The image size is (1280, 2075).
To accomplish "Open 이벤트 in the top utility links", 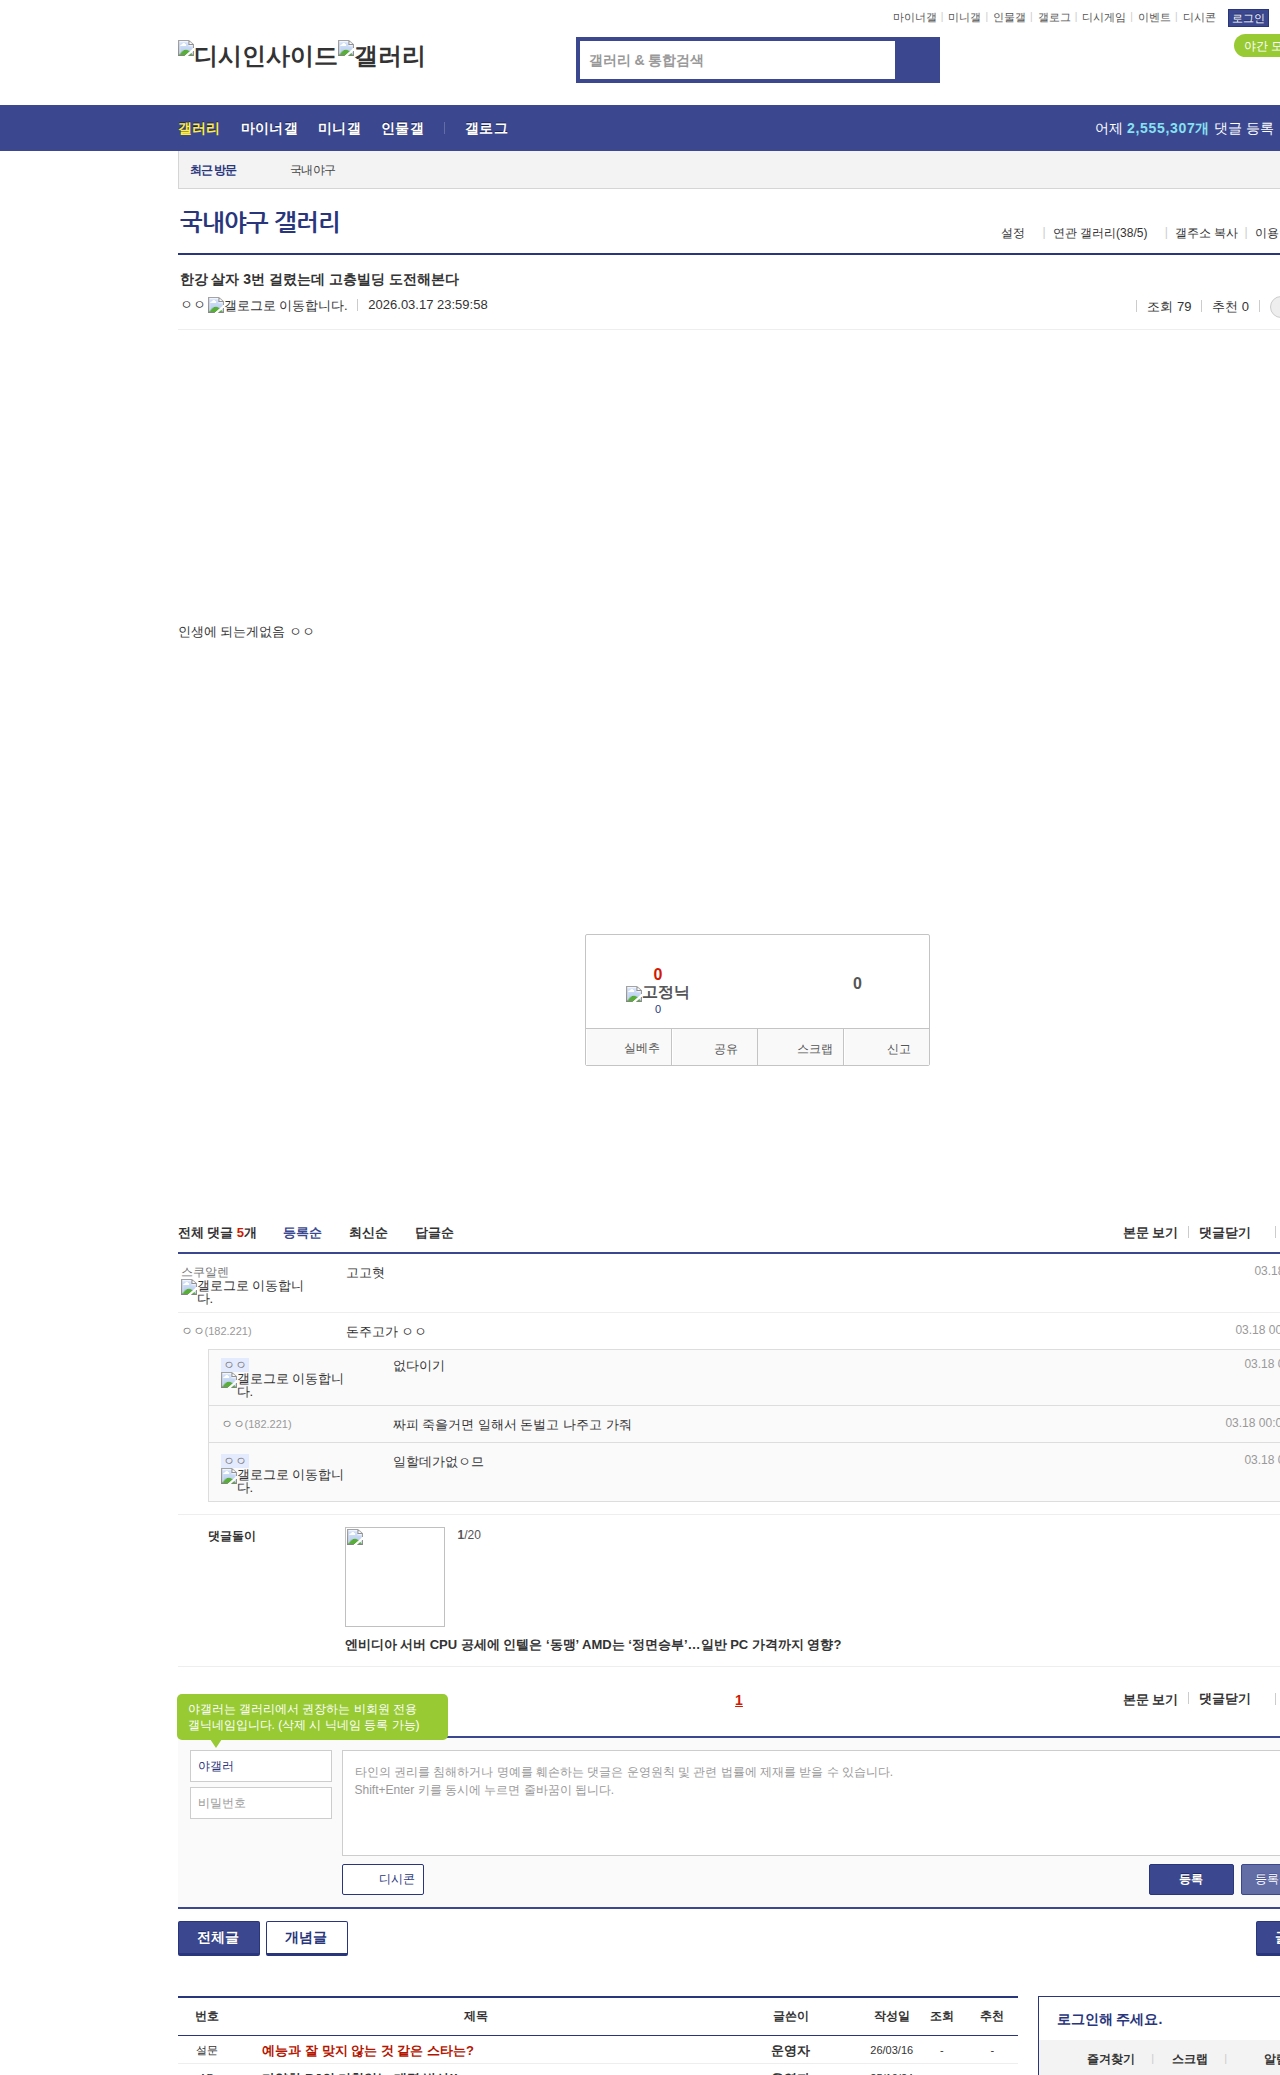I will point(1154,18).
